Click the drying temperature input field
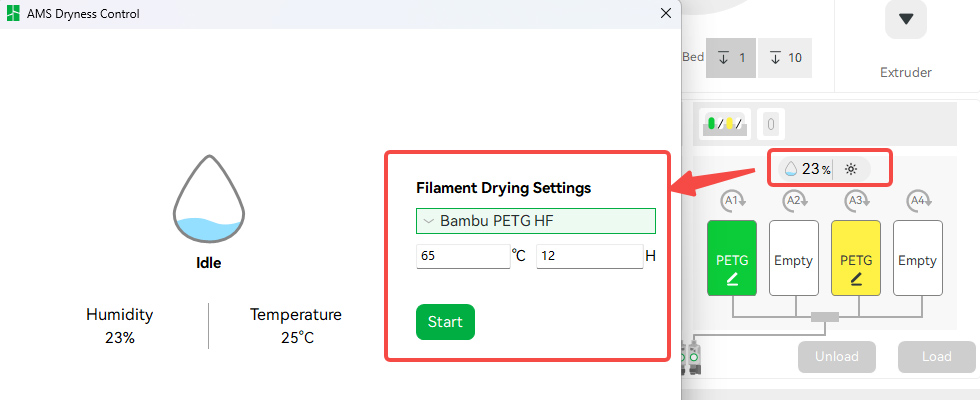Screen dimensions: 980x400 click(x=463, y=256)
